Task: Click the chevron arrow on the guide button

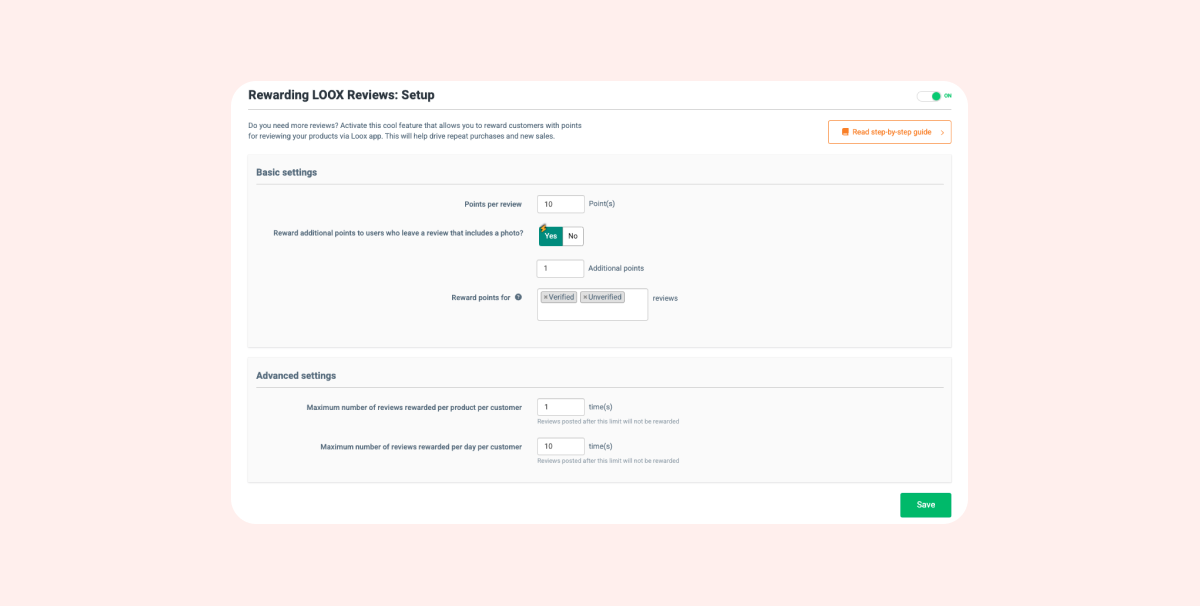Action: coord(941,132)
